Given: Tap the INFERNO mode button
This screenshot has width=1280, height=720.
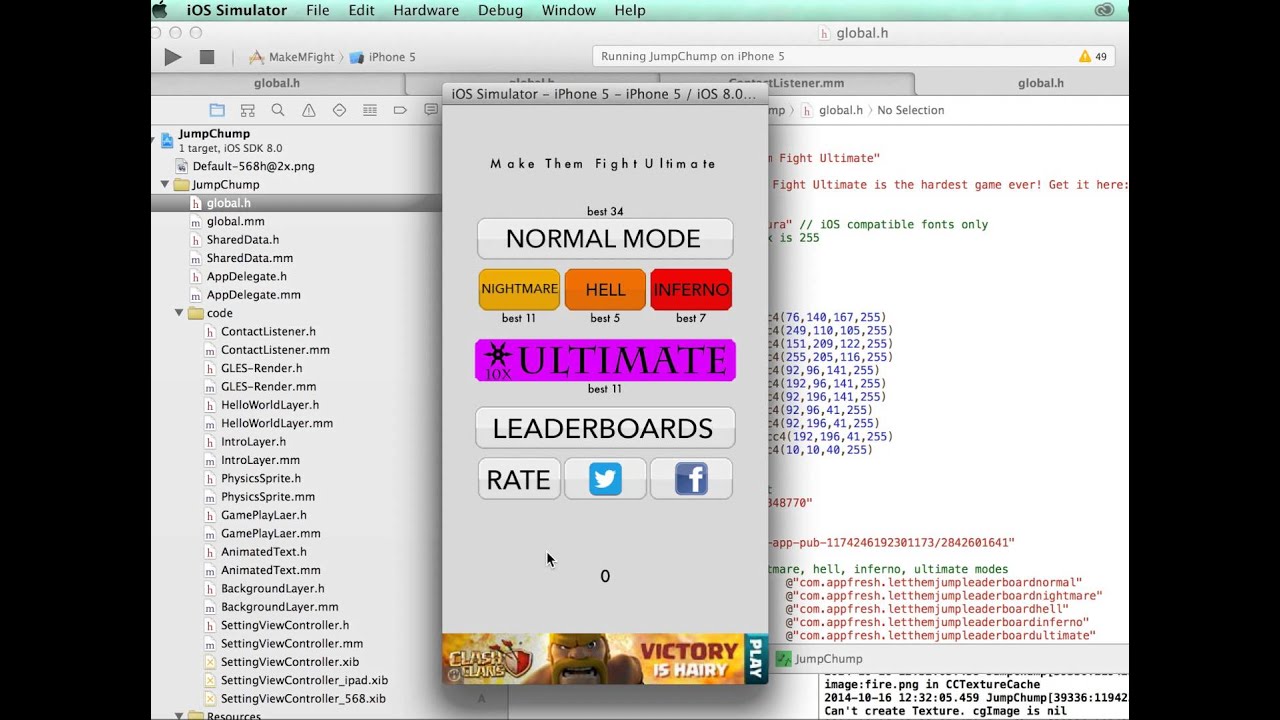Looking at the screenshot, I should point(691,289).
